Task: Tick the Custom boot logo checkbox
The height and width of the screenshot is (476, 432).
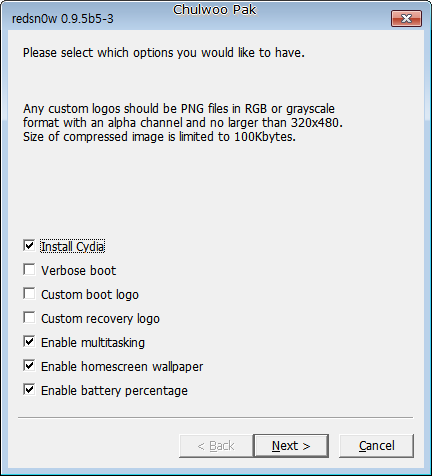Action: tap(29, 294)
